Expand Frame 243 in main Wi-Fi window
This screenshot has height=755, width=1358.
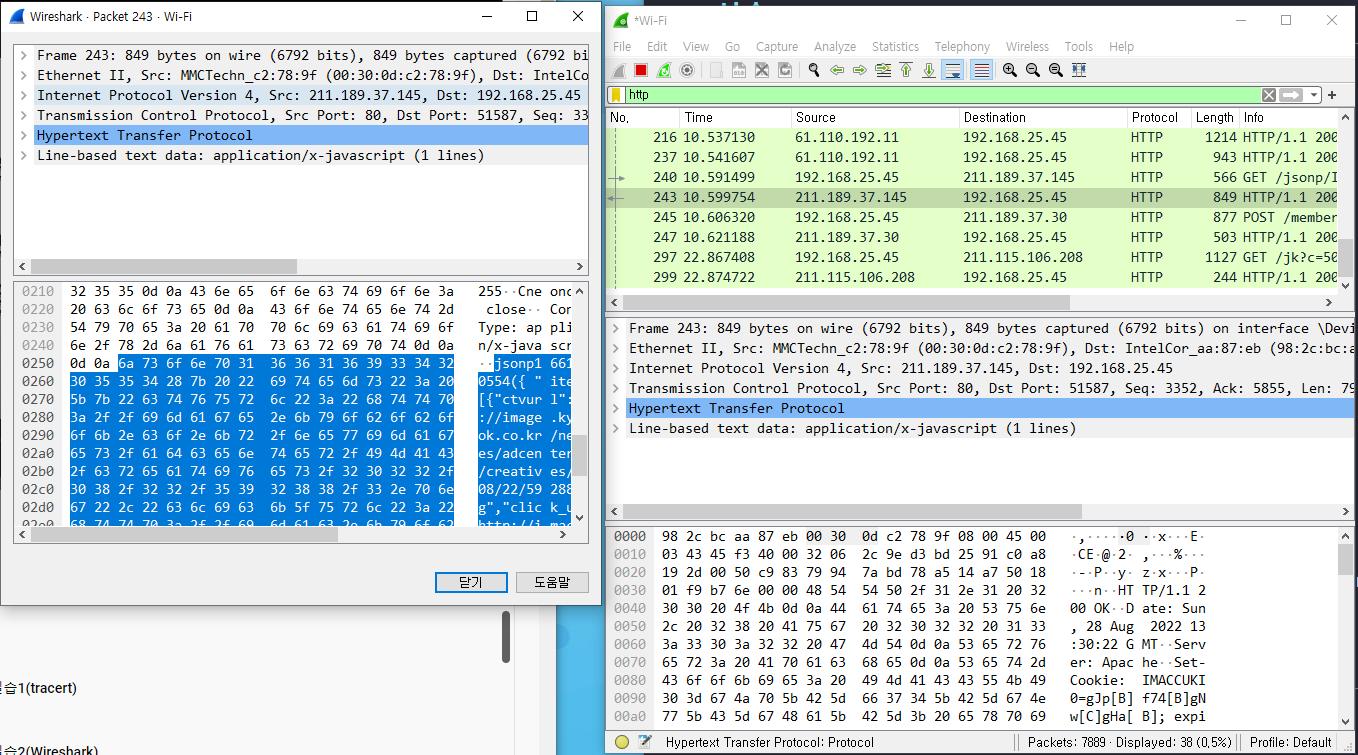point(615,328)
